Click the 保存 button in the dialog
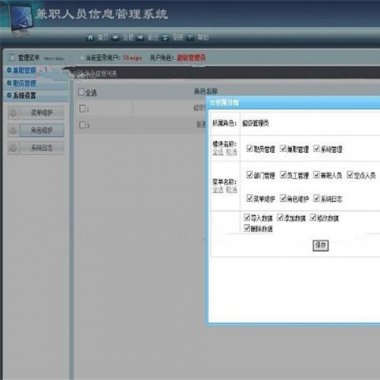 [x=321, y=245]
